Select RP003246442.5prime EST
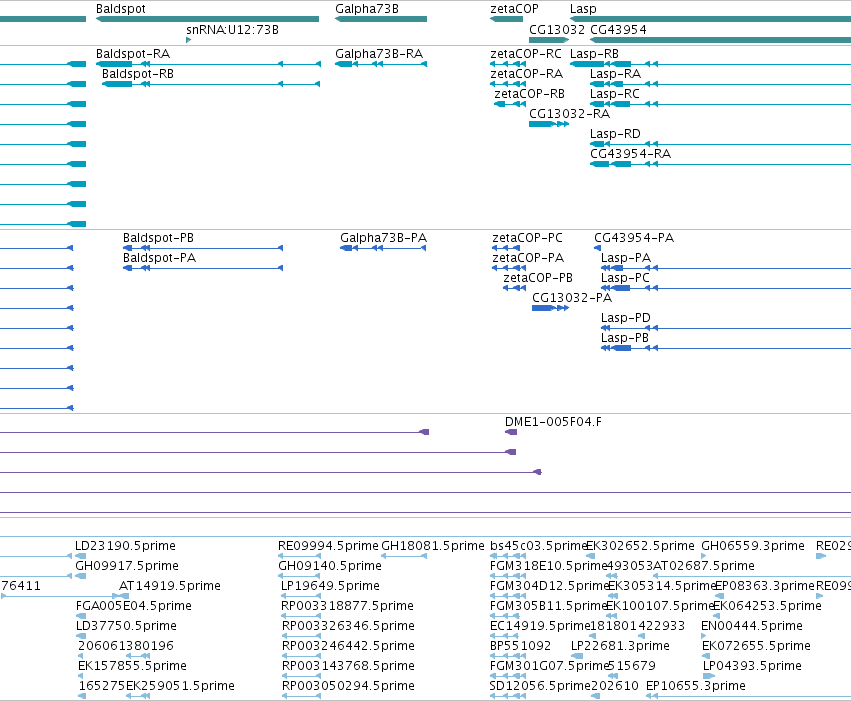Image resolution: width=851 pixels, height=701 pixels. click(x=301, y=656)
